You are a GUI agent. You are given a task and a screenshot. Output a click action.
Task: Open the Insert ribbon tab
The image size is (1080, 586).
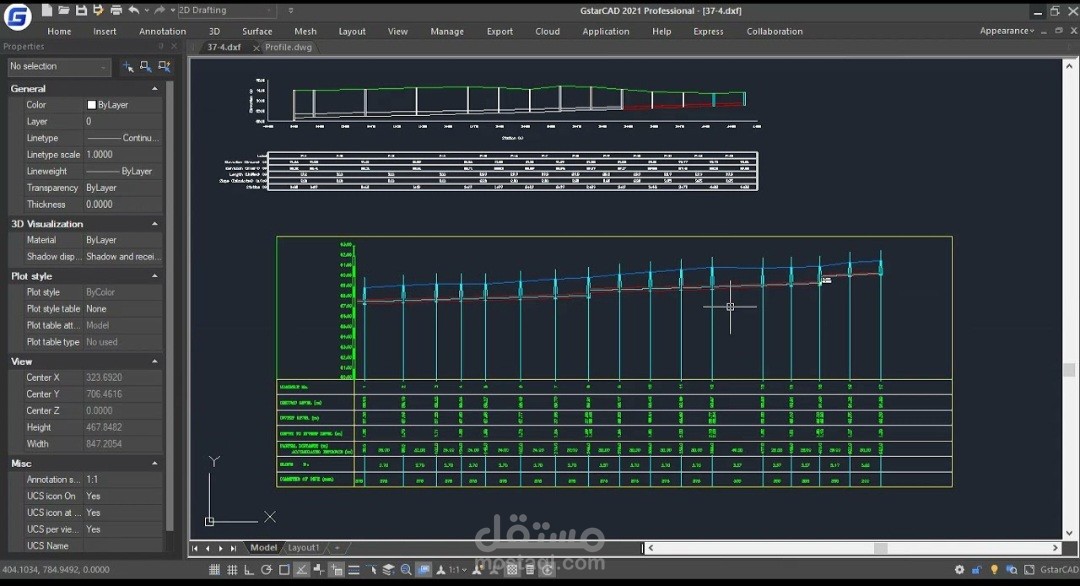pyautogui.click(x=105, y=31)
